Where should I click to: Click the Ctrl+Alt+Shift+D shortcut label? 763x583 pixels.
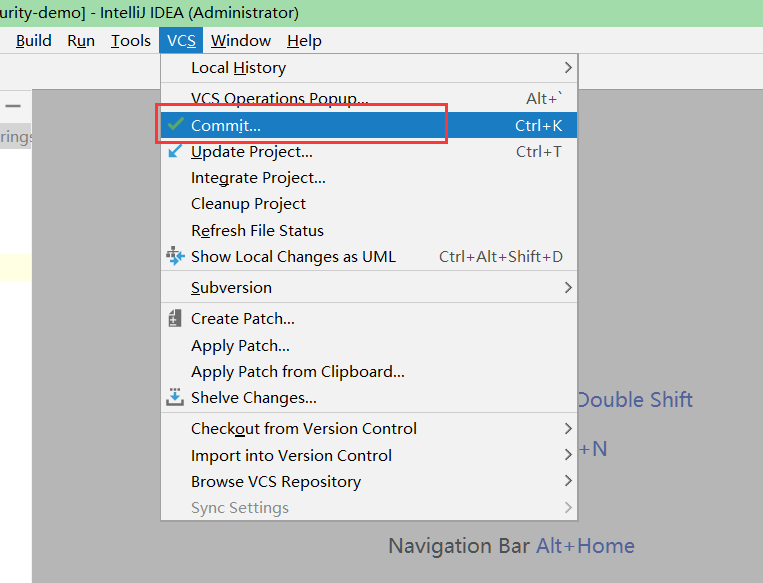501,256
